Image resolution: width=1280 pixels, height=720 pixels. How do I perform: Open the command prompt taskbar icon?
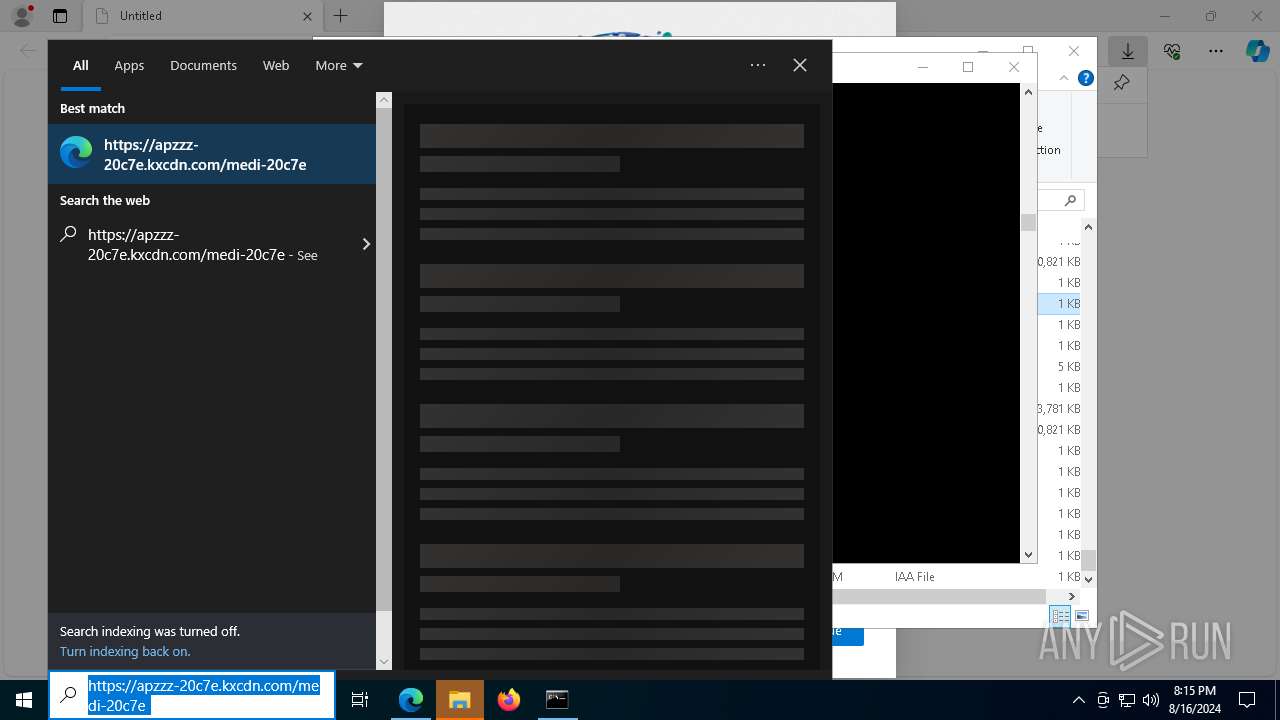click(x=557, y=700)
